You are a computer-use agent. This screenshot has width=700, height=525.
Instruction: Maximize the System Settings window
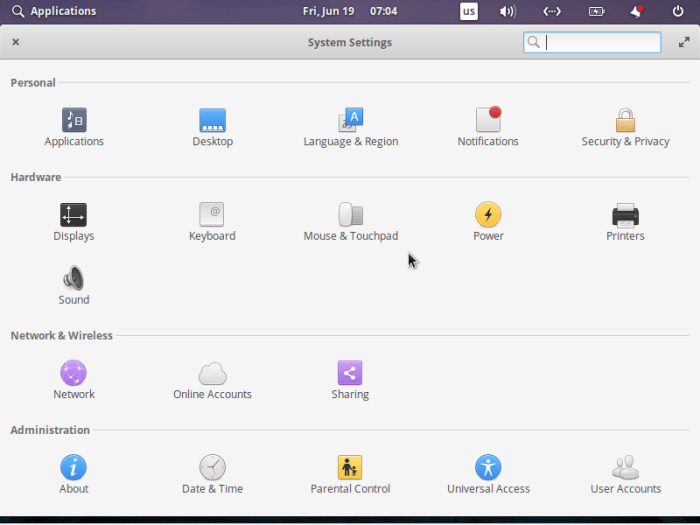(x=684, y=42)
